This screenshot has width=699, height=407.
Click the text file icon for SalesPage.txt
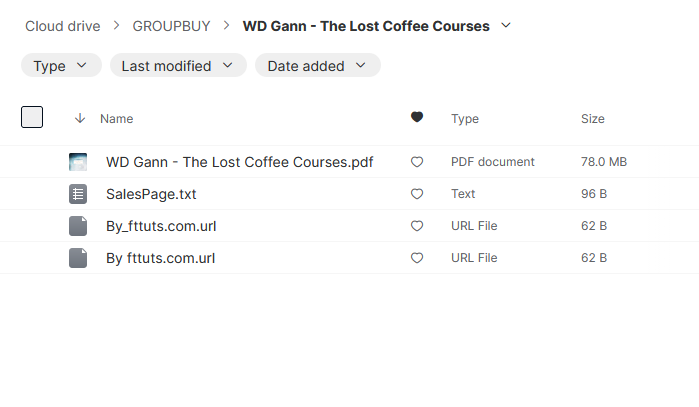(78, 194)
